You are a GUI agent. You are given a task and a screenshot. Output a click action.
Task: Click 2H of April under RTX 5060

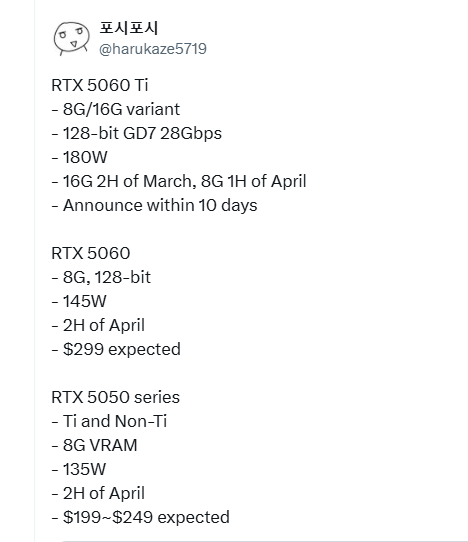[x=98, y=326]
